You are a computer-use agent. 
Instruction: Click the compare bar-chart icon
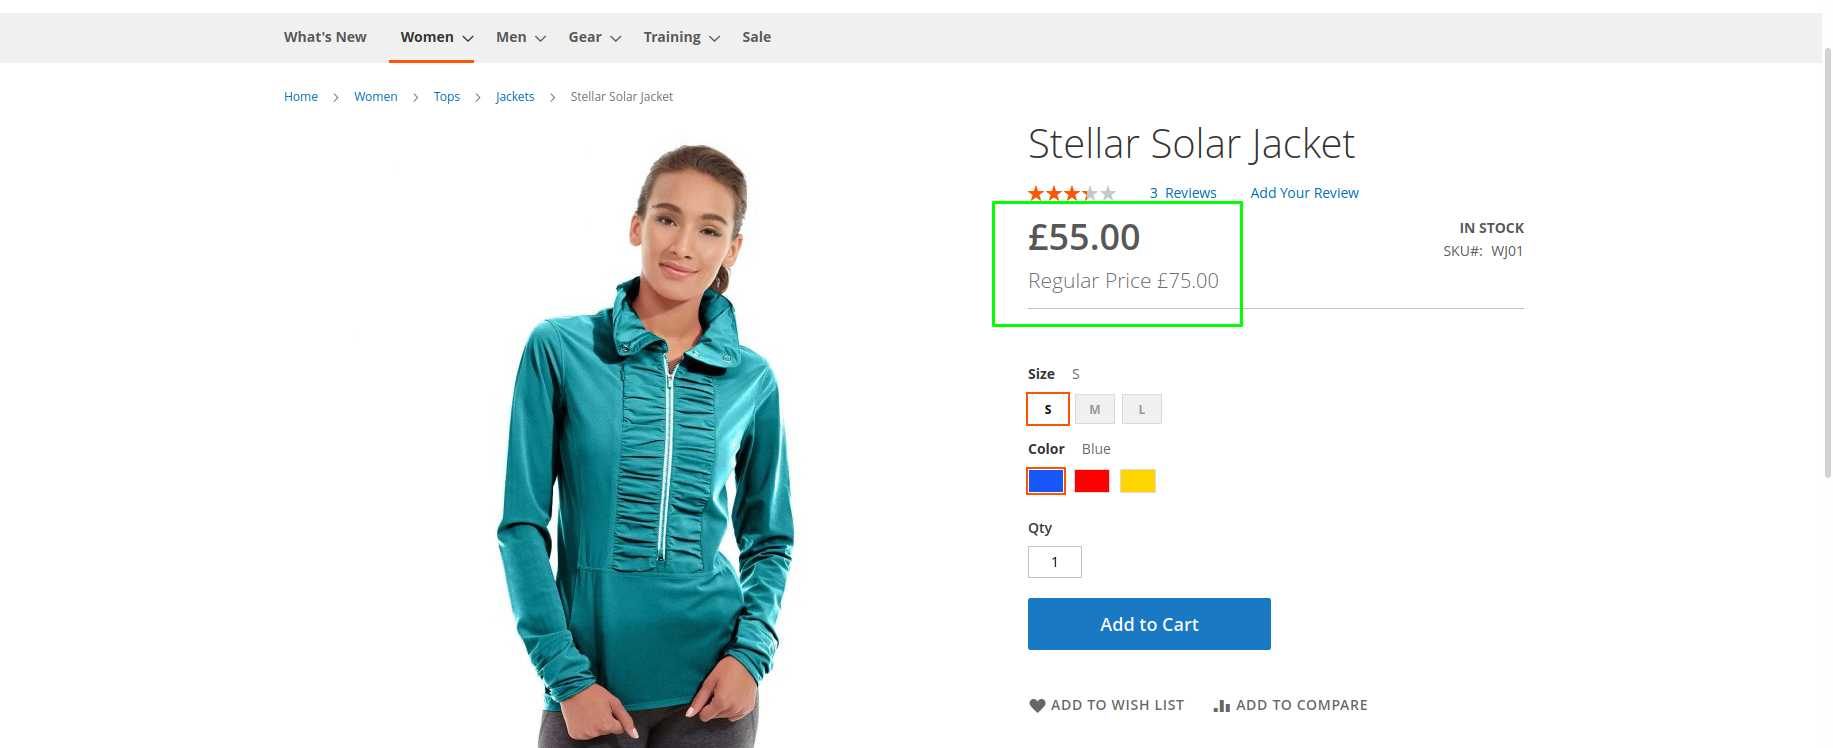(1221, 705)
